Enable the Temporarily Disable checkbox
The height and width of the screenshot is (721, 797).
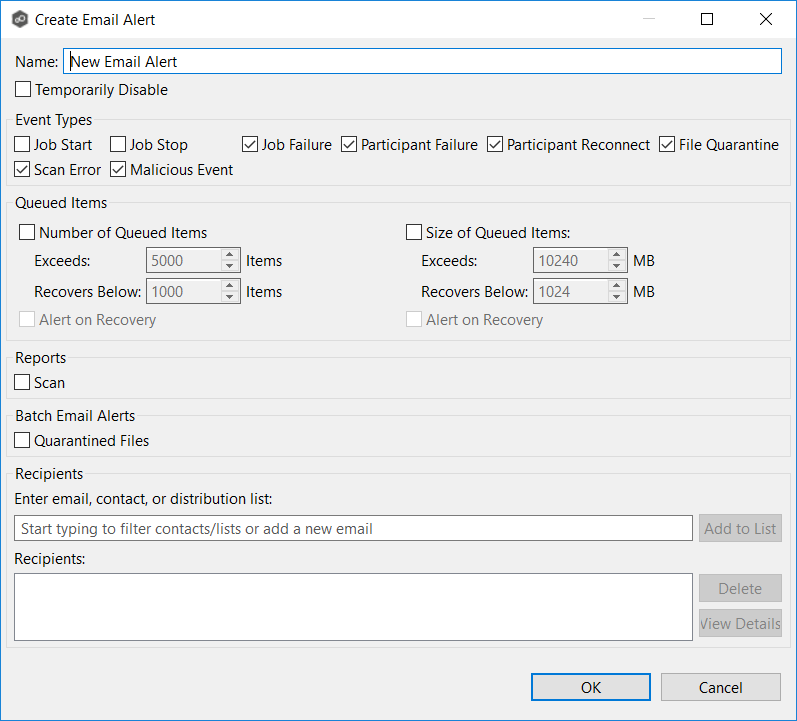pyautogui.click(x=23, y=90)
